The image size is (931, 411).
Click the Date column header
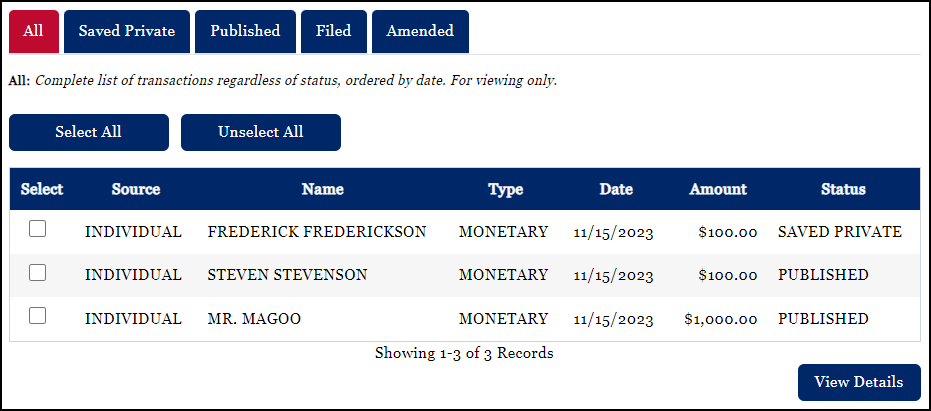(616, 189)
